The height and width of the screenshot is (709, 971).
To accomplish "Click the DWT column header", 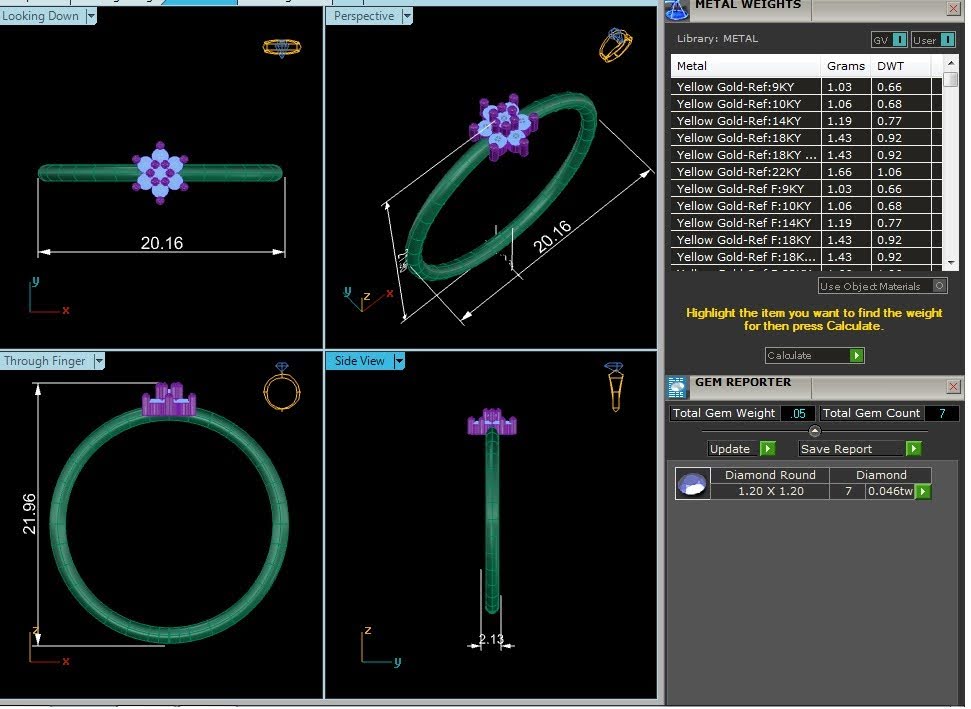I will 900,66.
